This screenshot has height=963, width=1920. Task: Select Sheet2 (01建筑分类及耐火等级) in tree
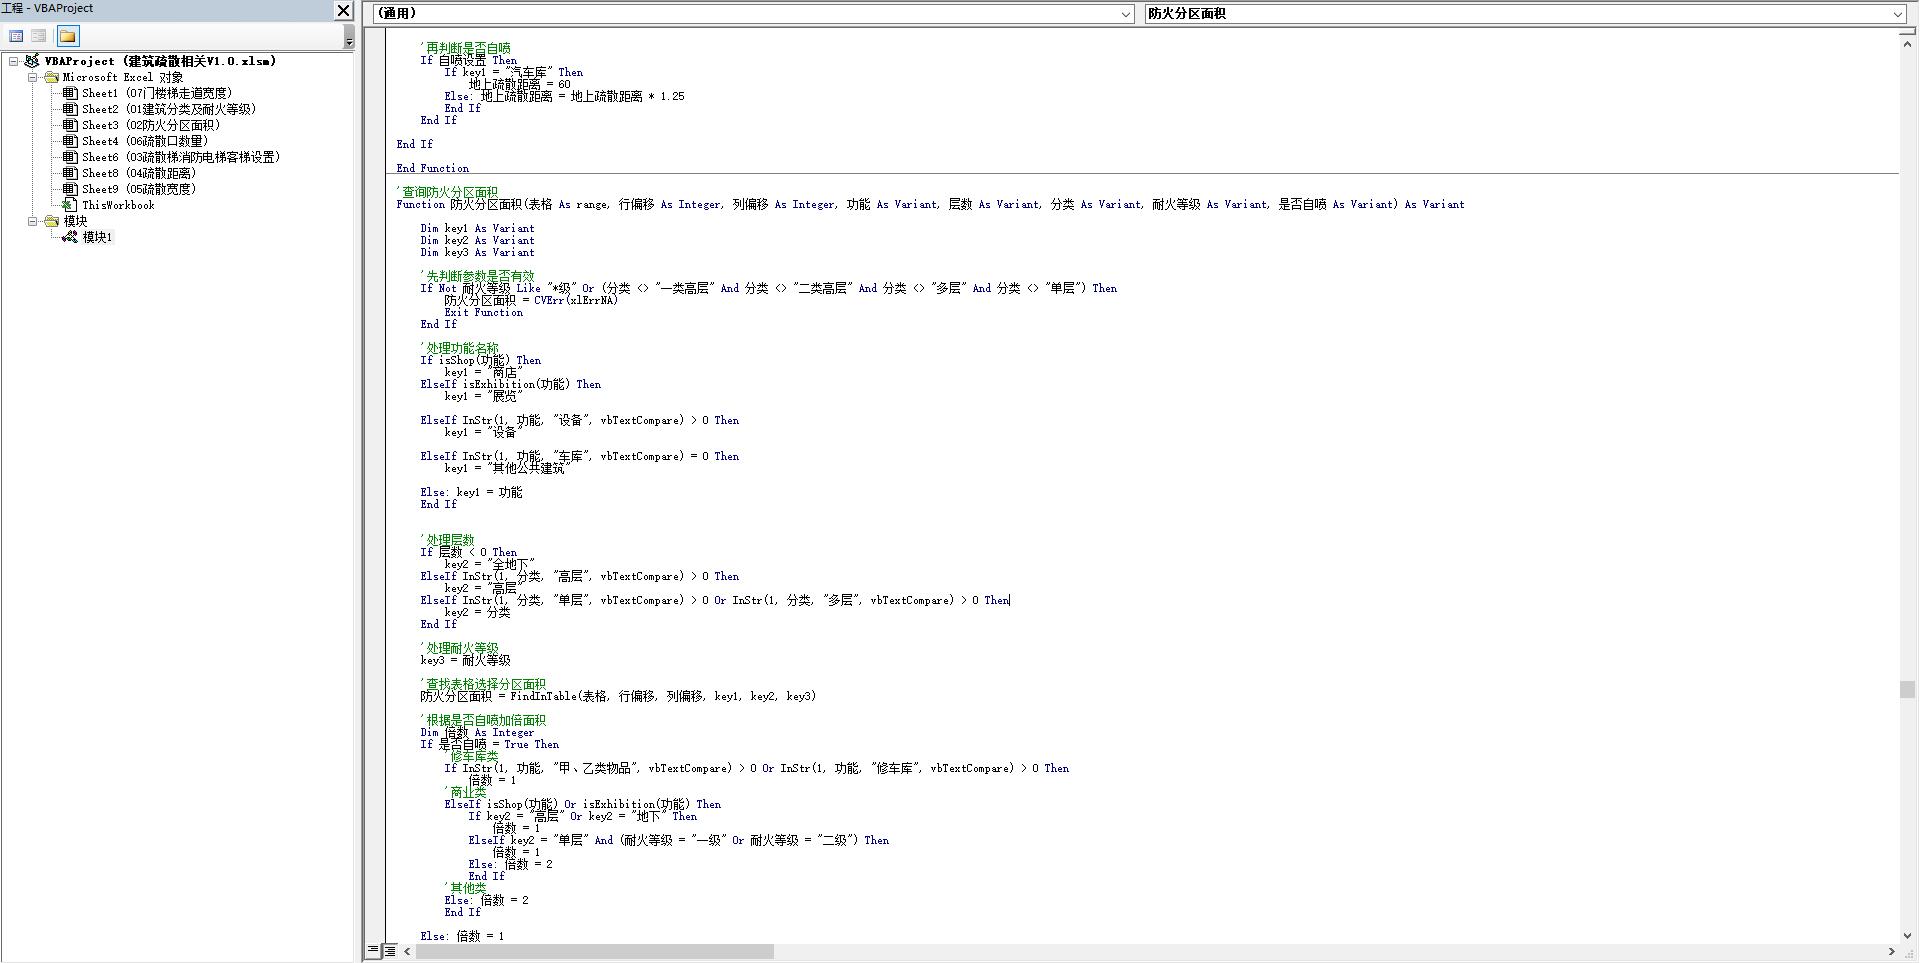tap(169, 109)
